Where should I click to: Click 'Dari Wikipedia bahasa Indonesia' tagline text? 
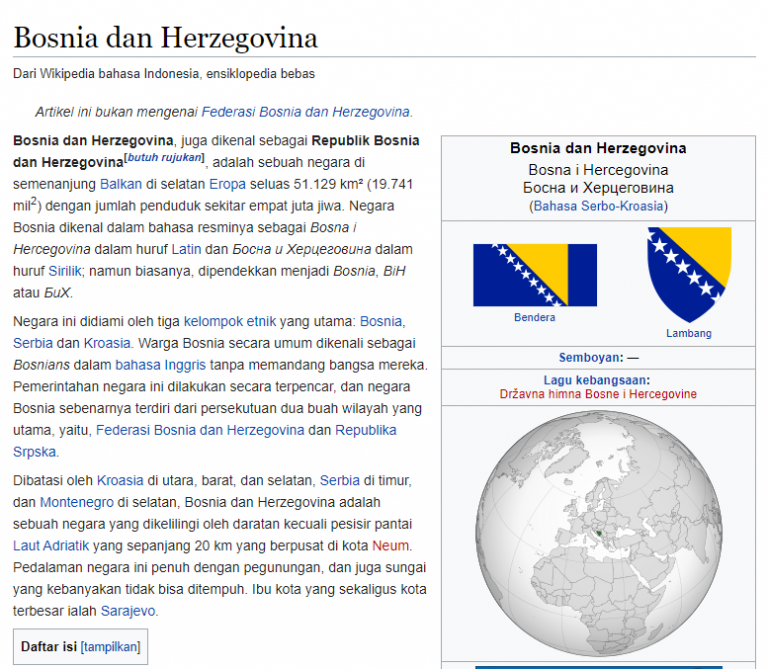pos(164,74)
